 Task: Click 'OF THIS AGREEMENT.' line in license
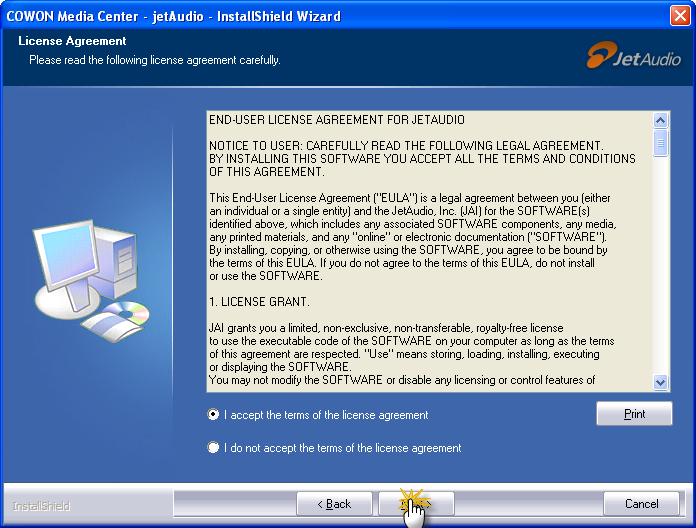(x=267, y=172)
